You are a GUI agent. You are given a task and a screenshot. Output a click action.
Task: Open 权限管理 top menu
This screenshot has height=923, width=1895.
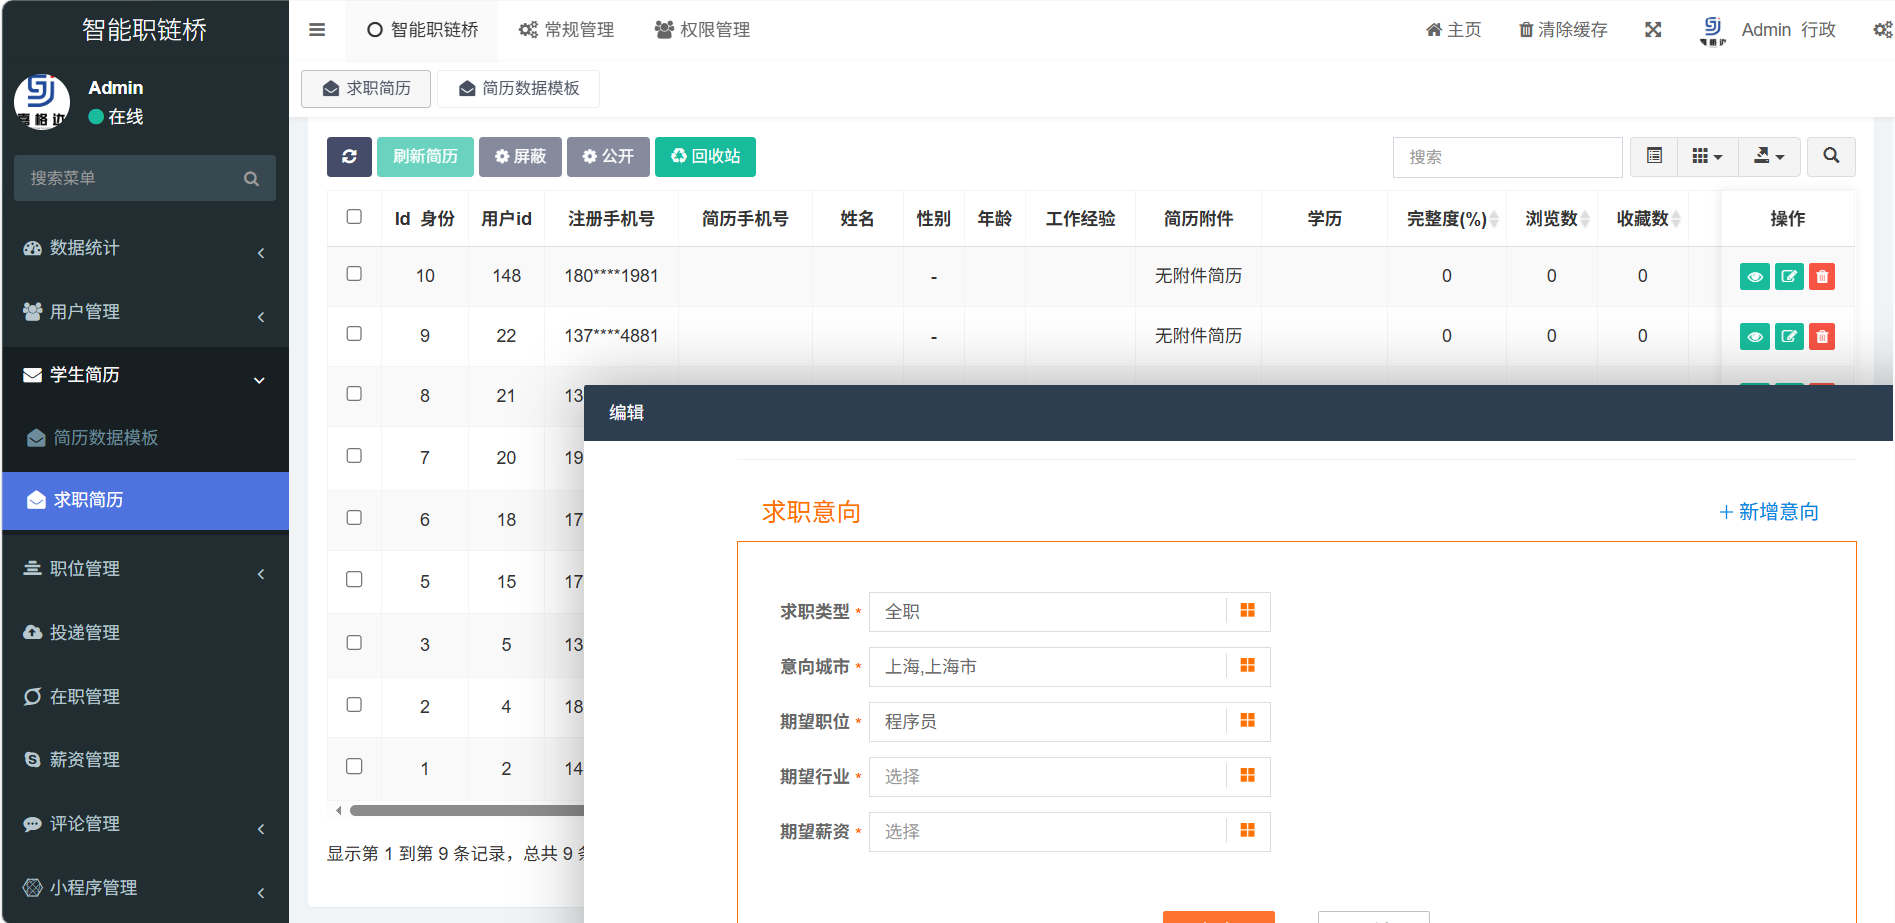point(702,30)
